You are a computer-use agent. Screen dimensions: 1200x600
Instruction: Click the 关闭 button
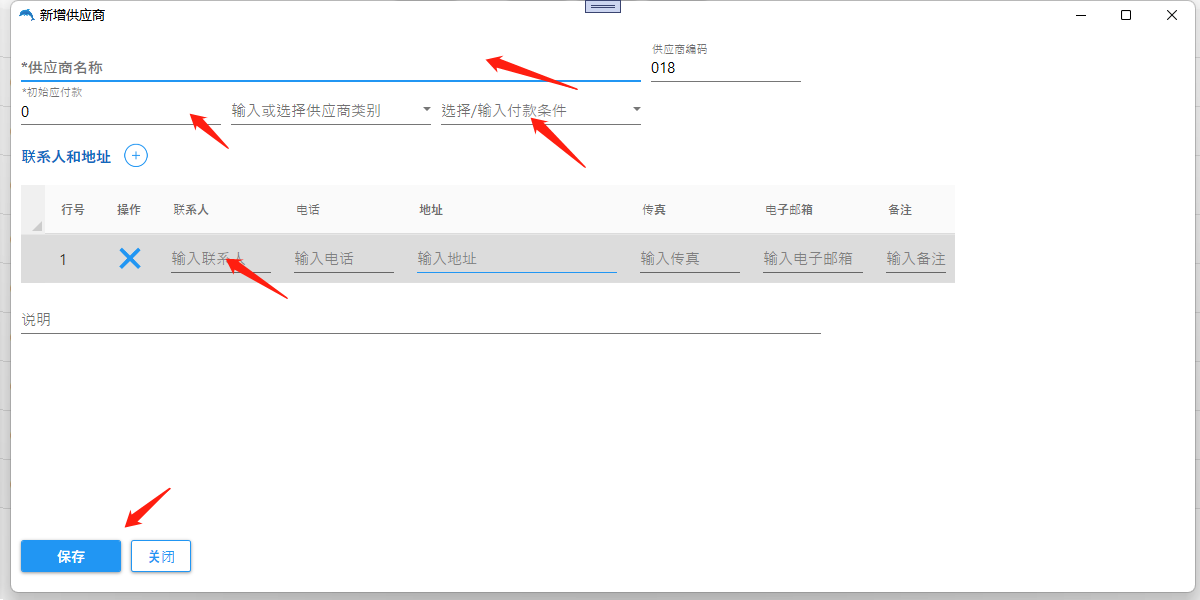coord(161,557)
